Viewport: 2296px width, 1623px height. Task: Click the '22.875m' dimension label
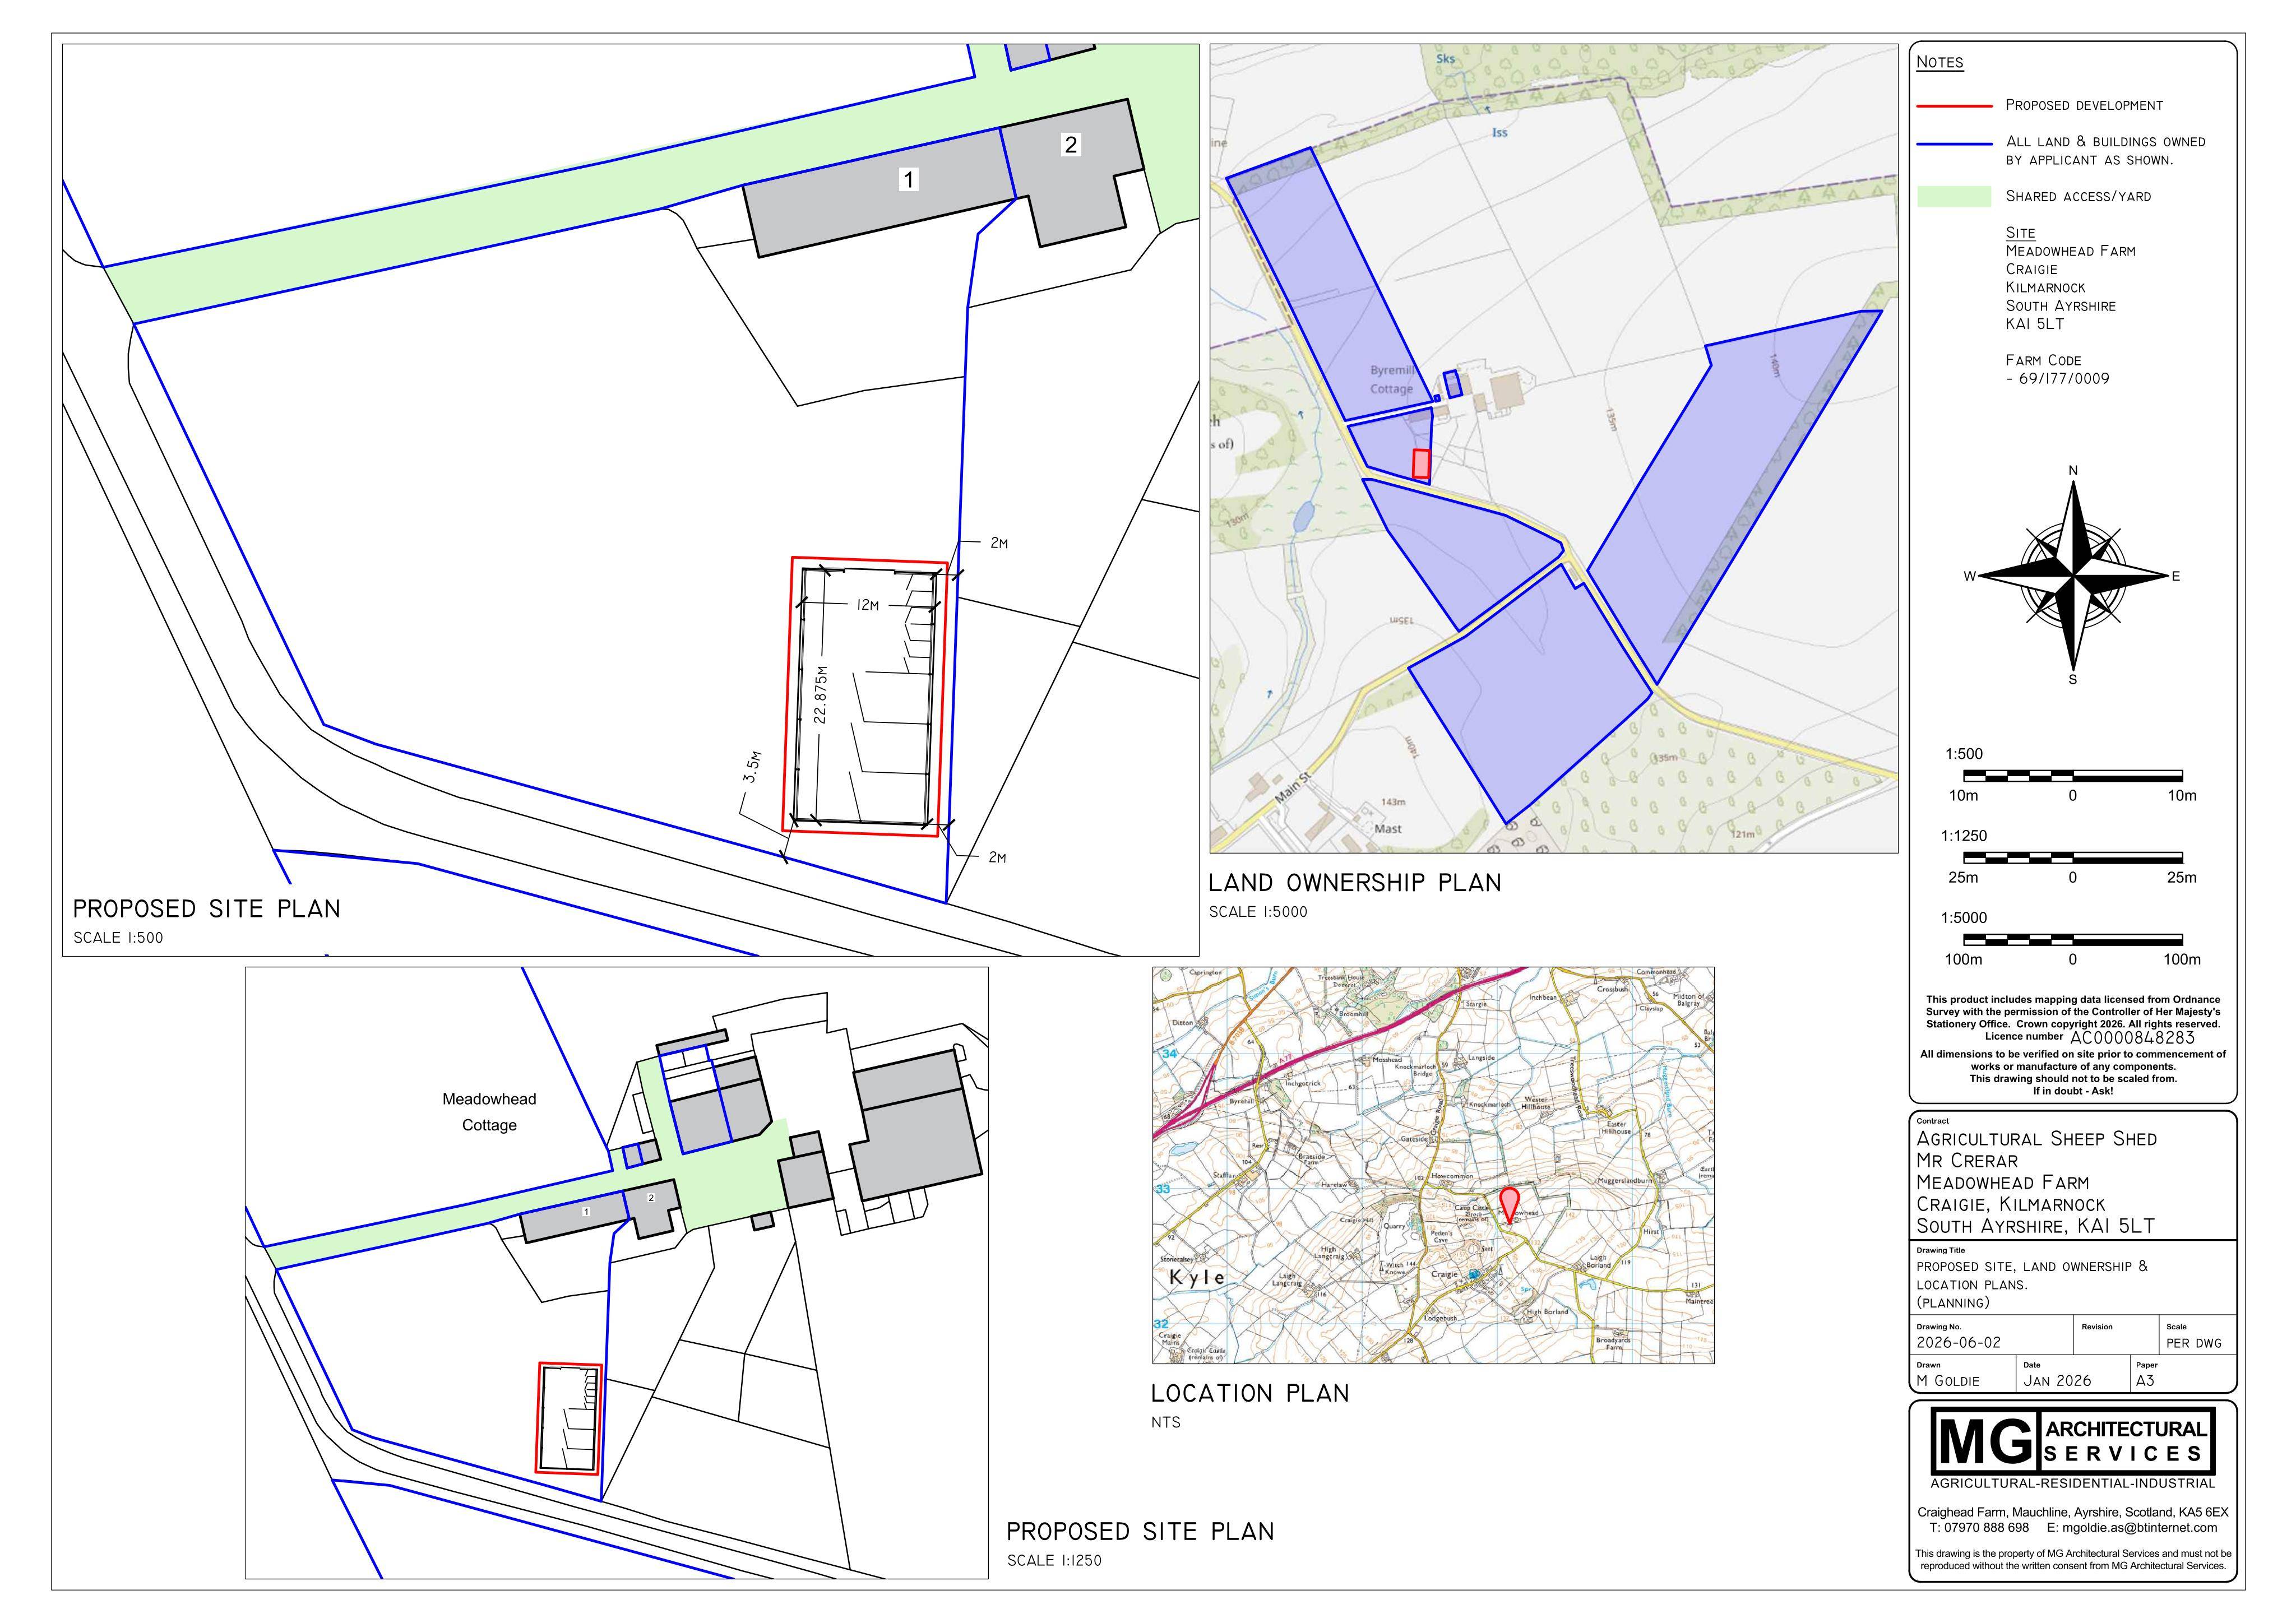click(x=820, y=694)
